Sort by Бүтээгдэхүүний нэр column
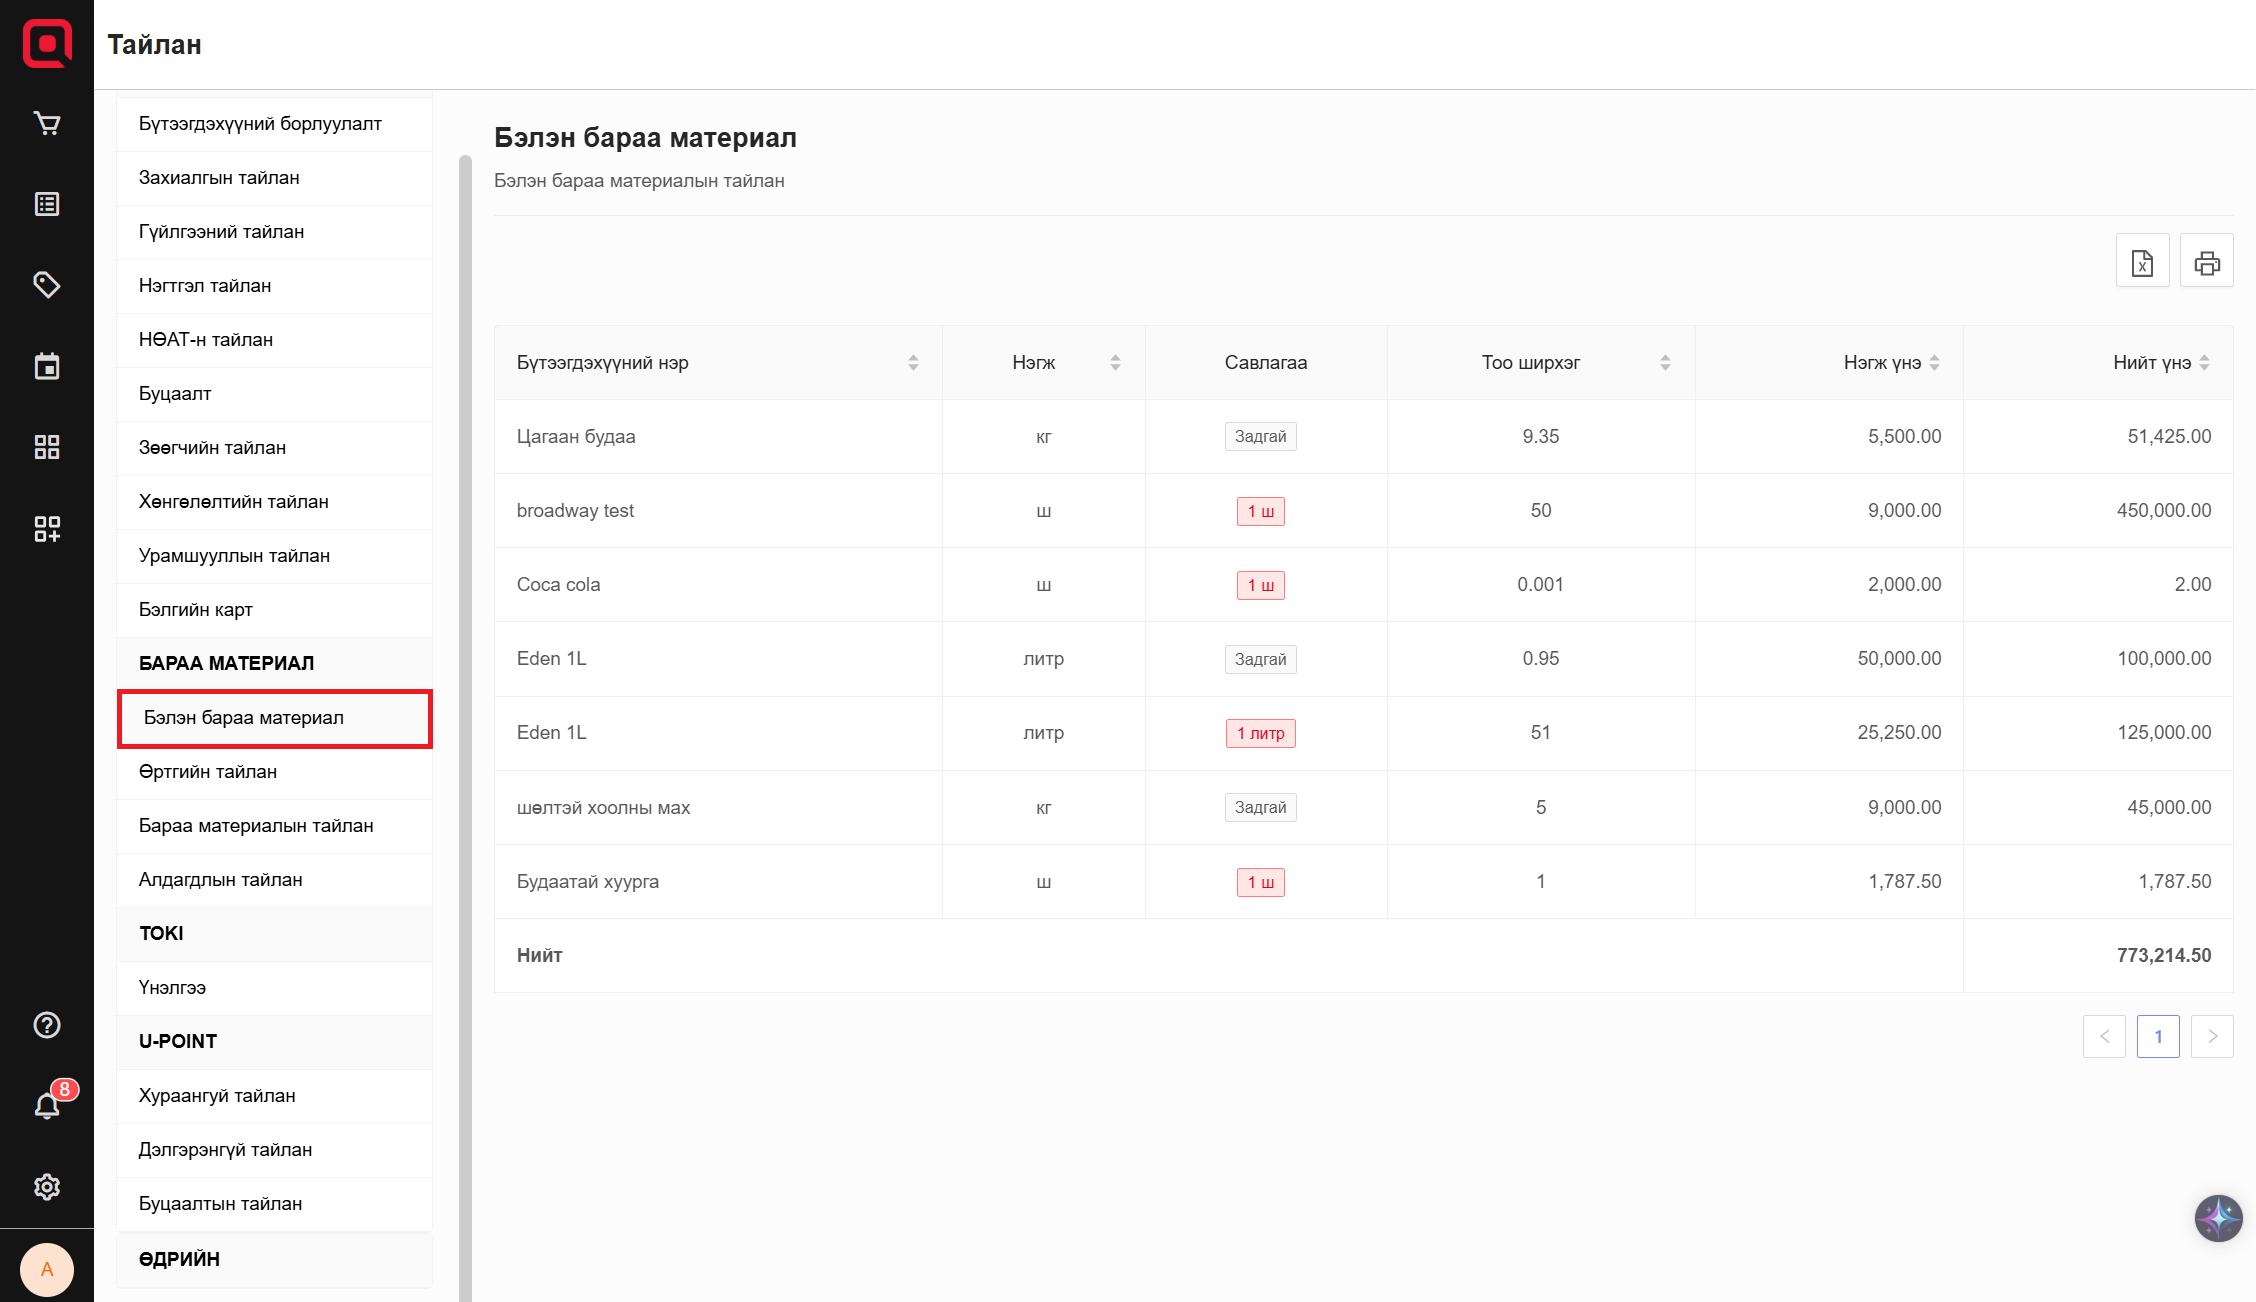 click(912, 363)
